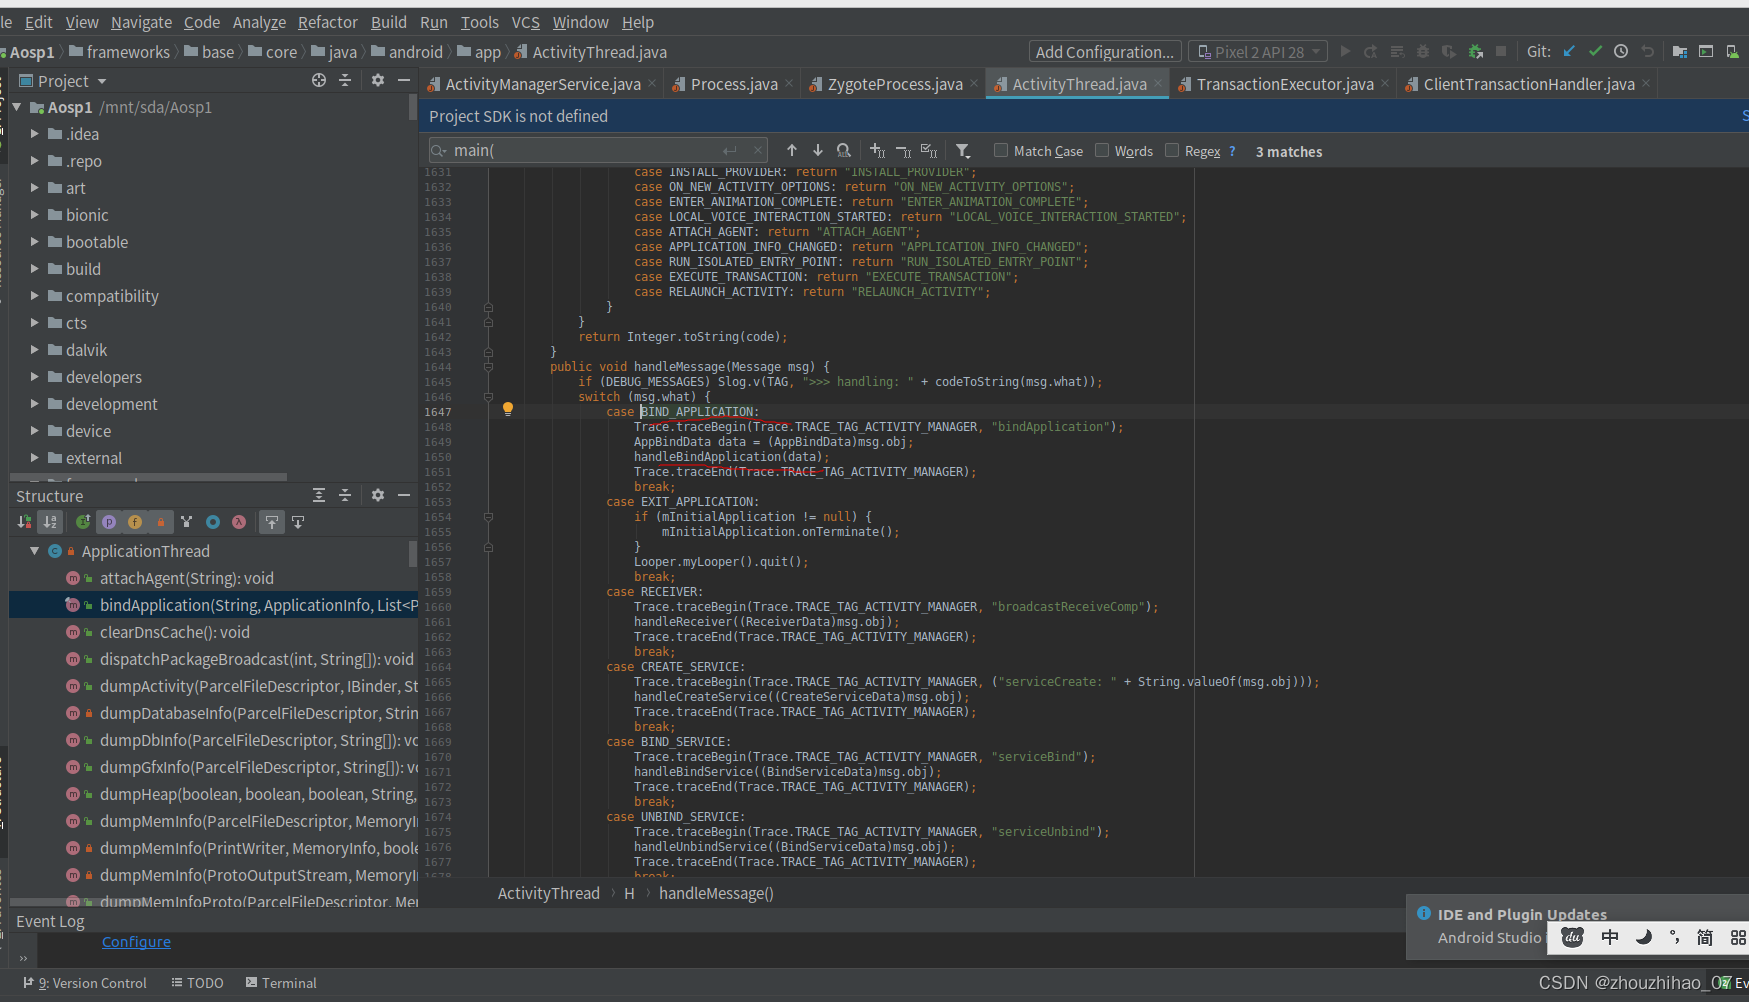The width and height of the screenshot is (1749, 1002).
Task: Toggle sort alphabetically in Structure
Action: (x=50, y=522)
